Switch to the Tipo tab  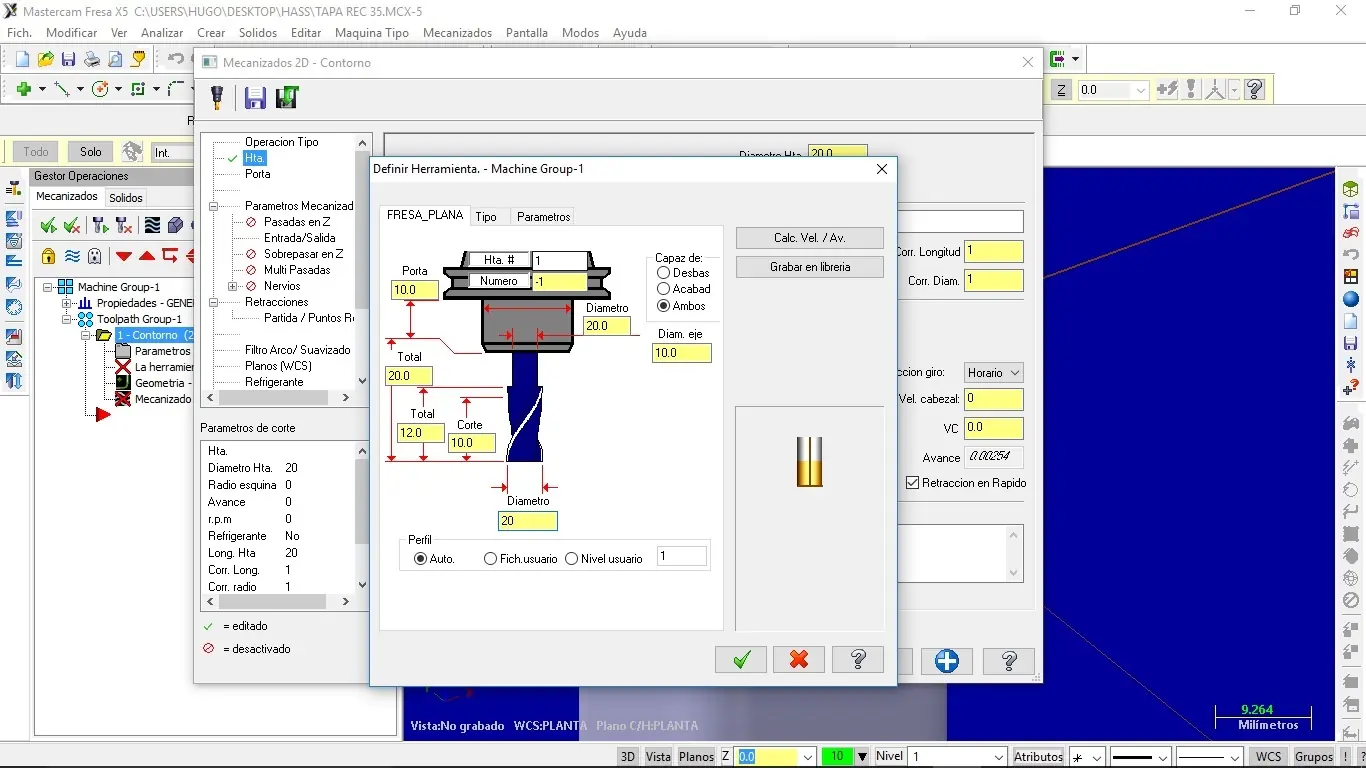coord(486,217)
